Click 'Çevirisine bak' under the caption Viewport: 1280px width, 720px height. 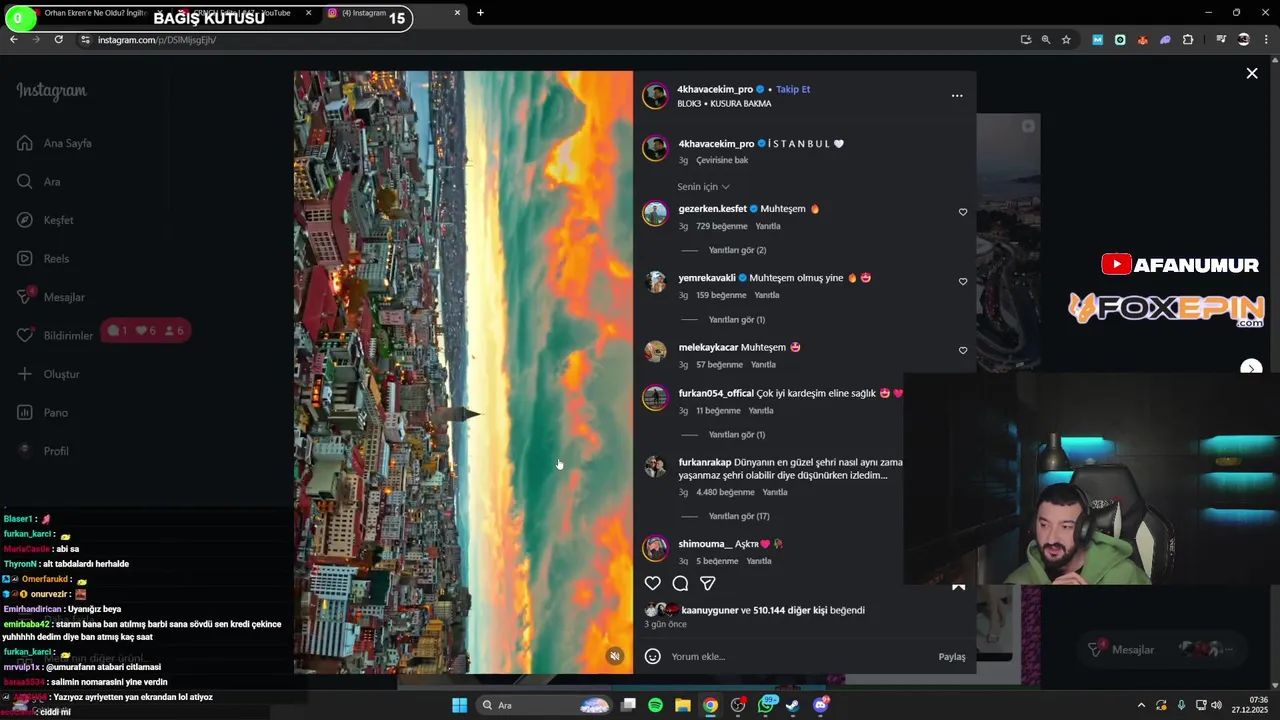pos(722,160)
